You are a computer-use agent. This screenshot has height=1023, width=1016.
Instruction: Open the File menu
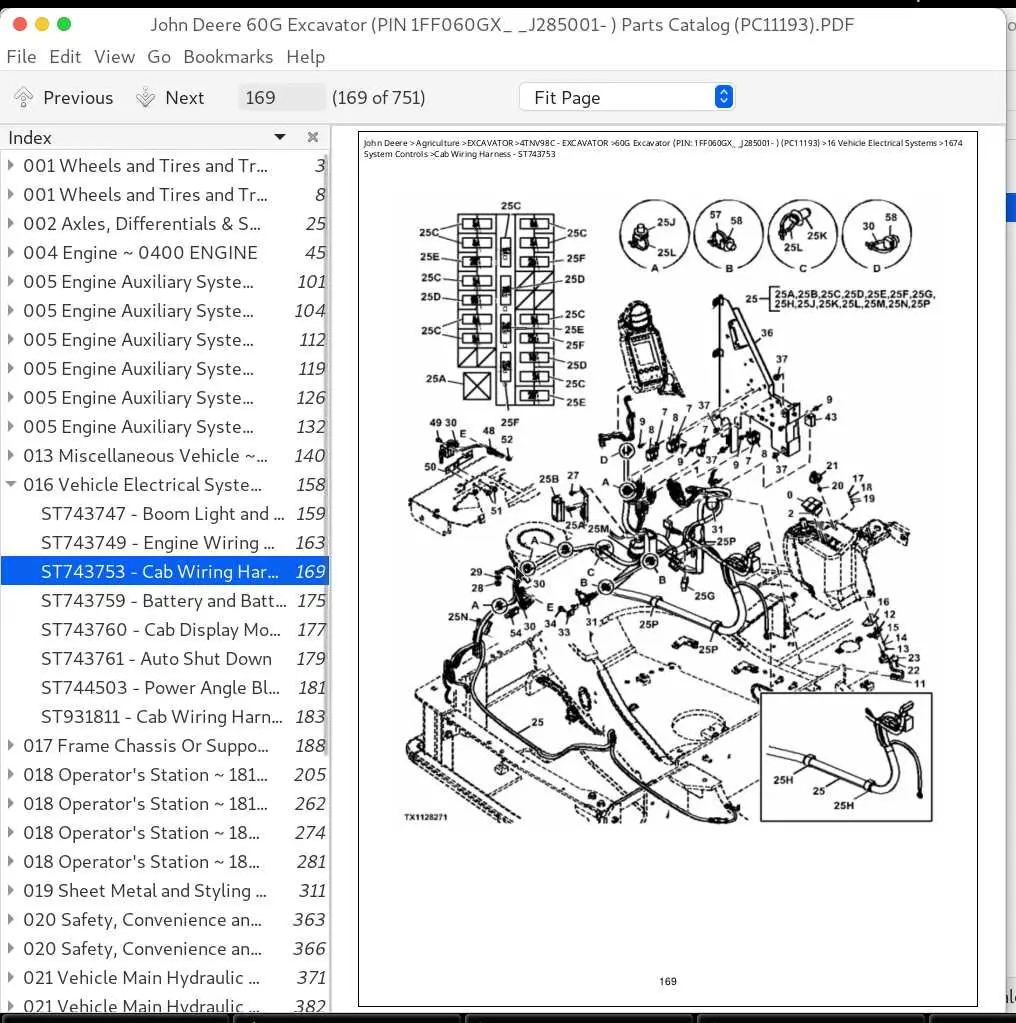22,57
